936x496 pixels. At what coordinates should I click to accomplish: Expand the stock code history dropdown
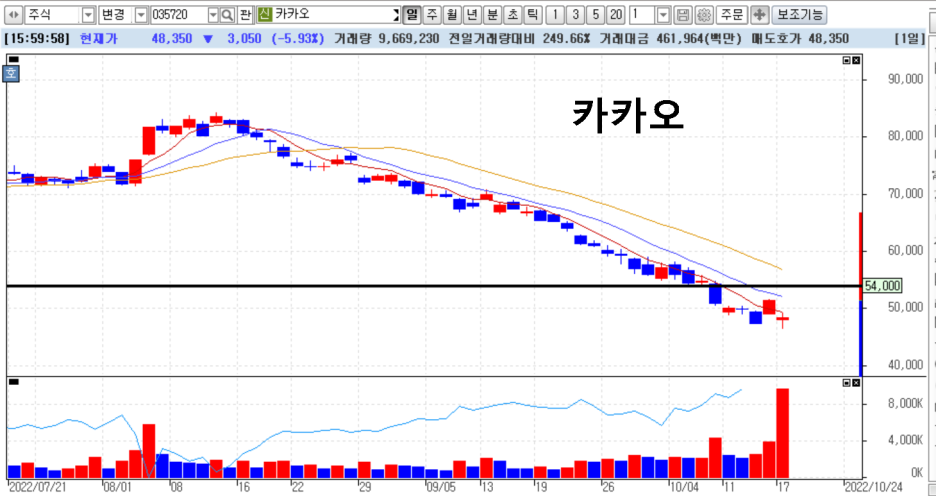pos(214,14)
